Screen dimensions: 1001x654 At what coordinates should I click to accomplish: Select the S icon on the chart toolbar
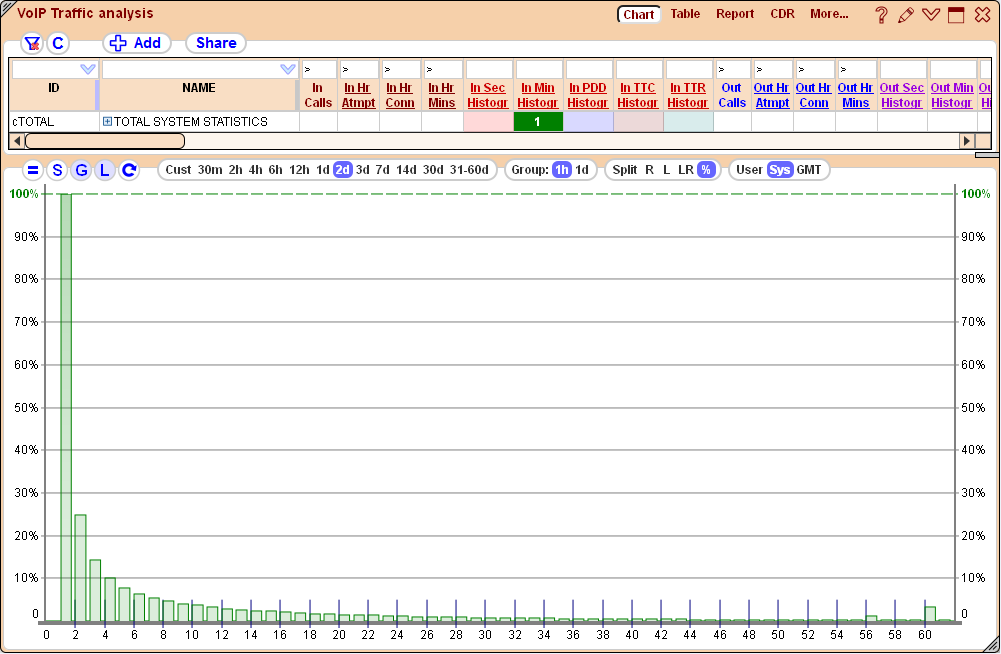[x=57, y=170]
